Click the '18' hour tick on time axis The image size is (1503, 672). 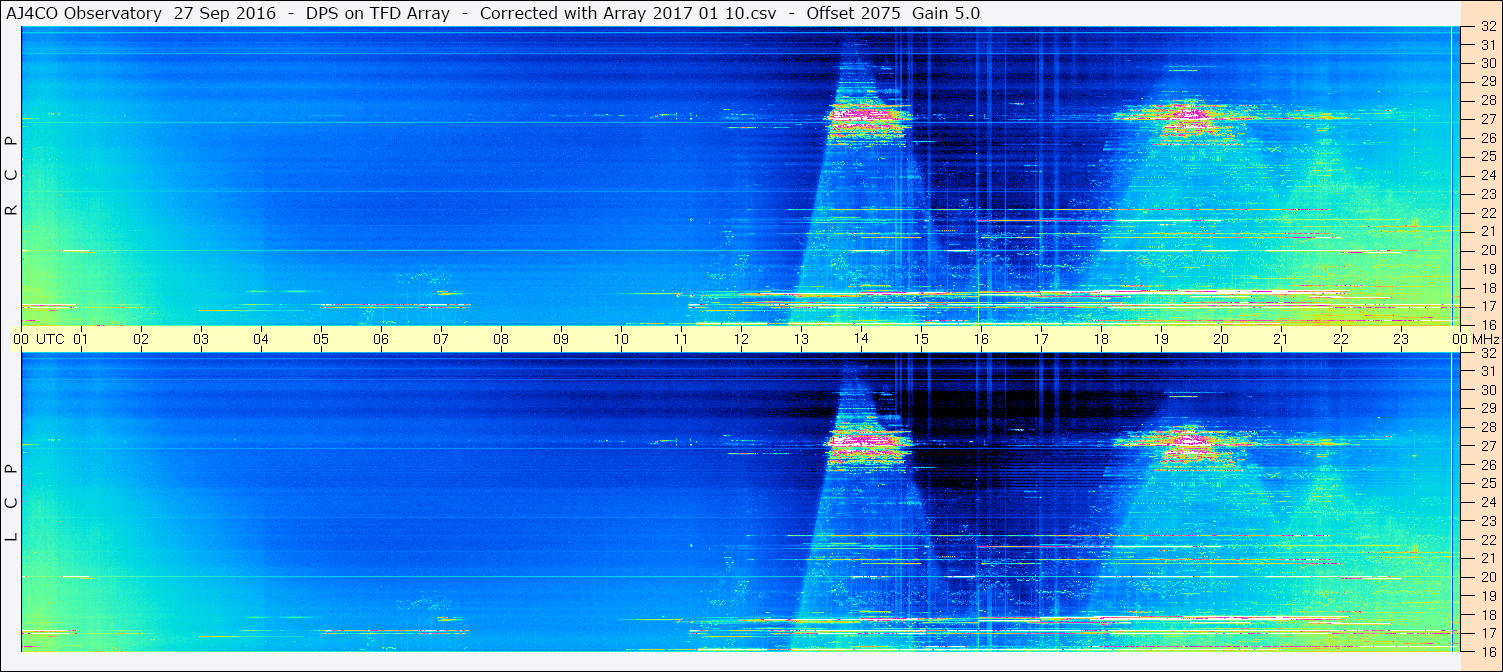(x=1101, y=339)
